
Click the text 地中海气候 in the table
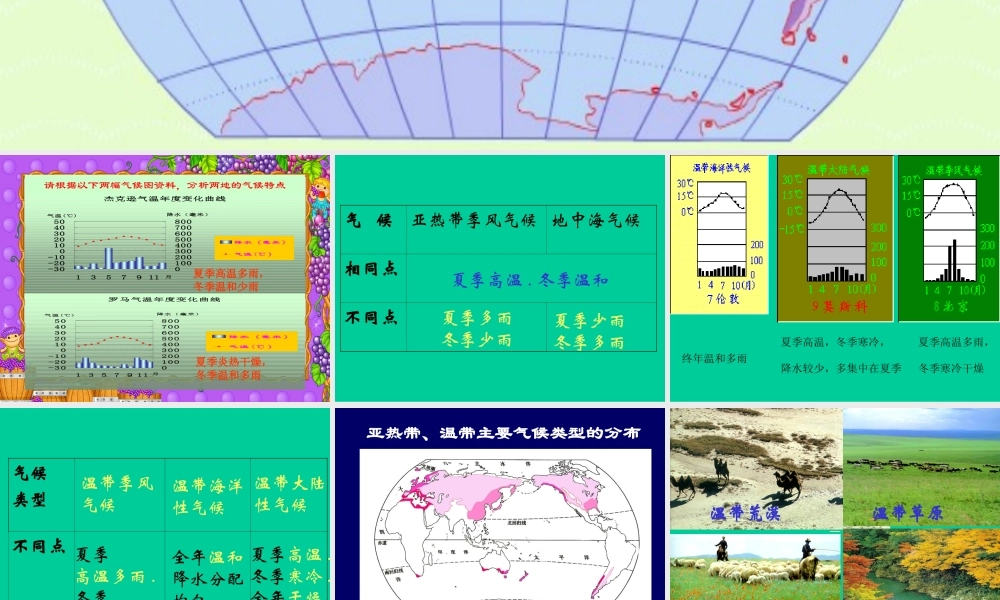(596, 221)
